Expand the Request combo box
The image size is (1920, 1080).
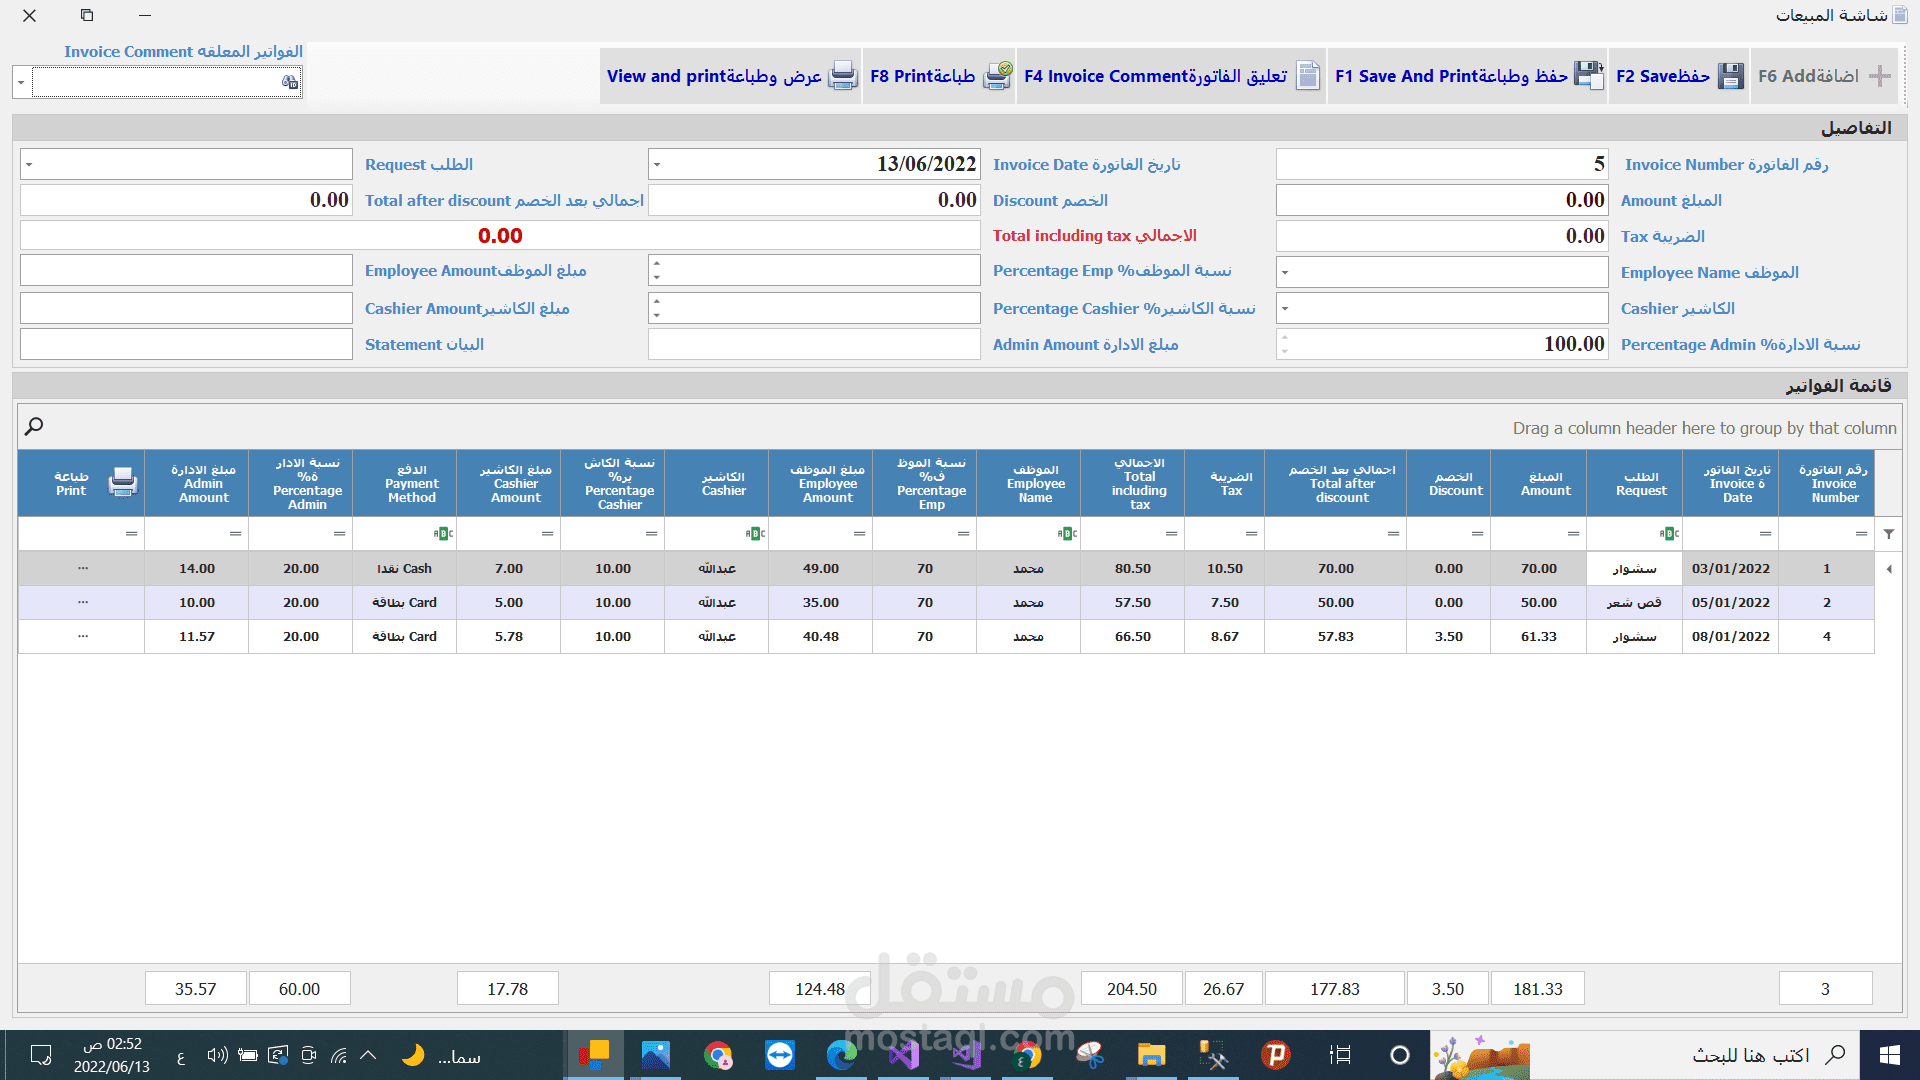[29, 165]
